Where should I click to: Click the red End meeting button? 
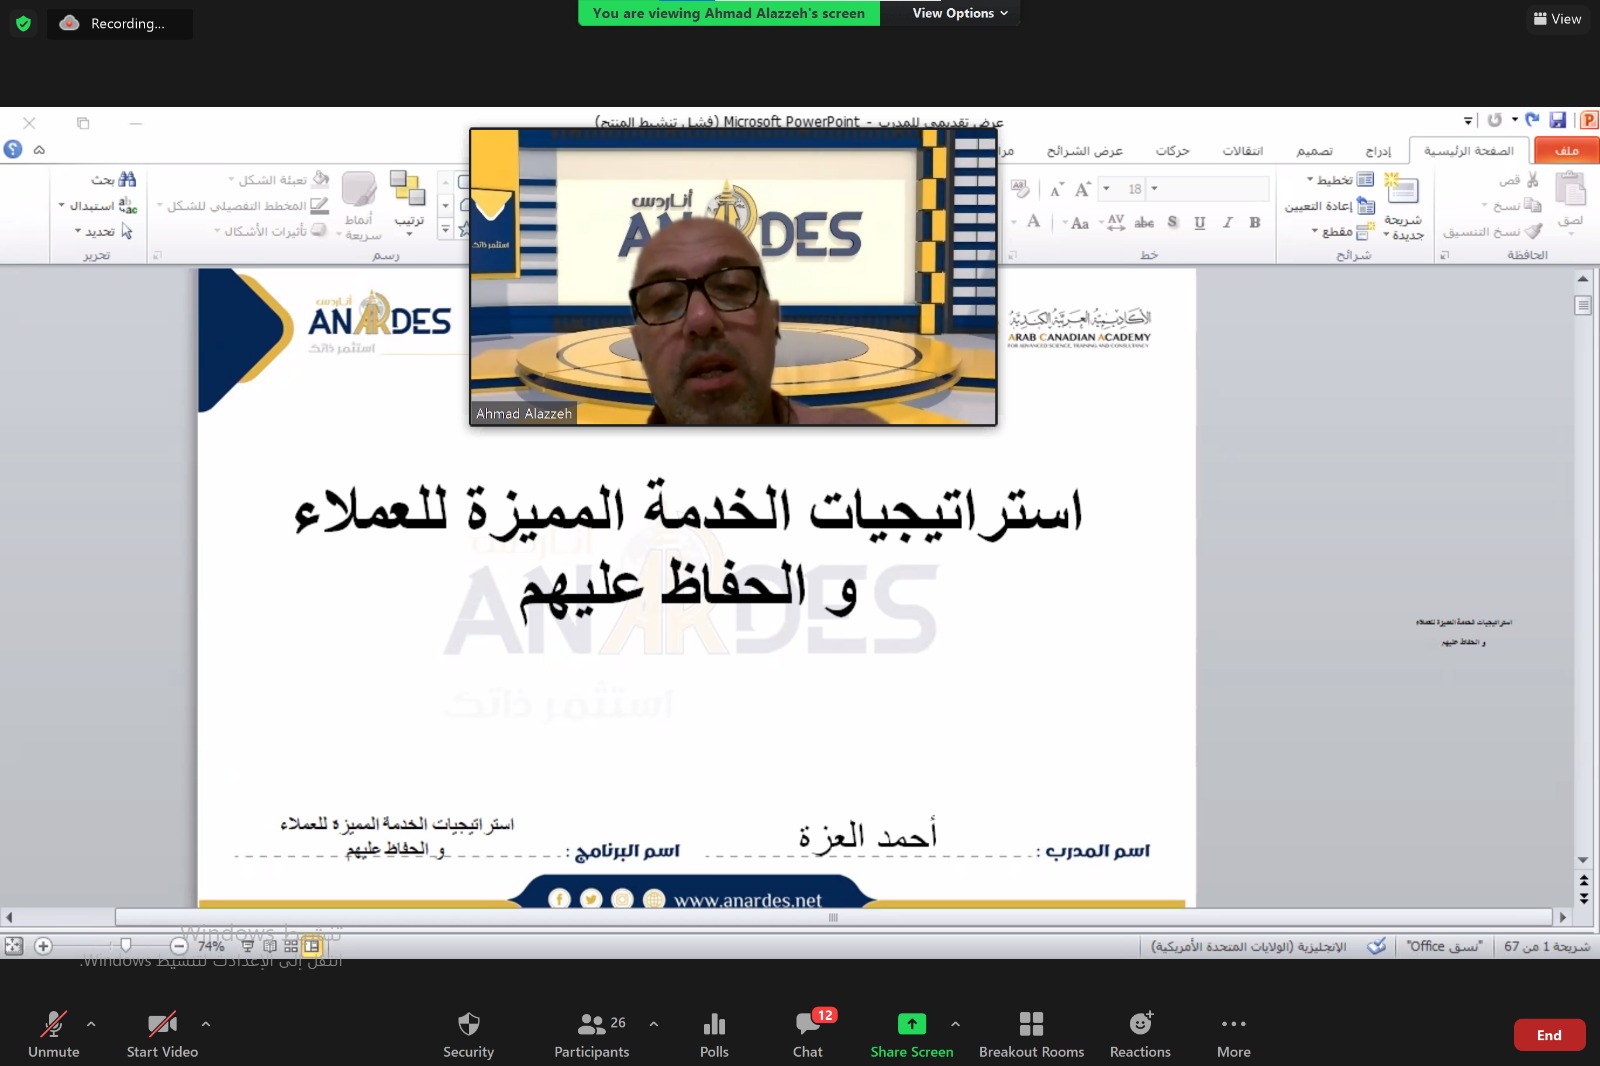tap(1548, 1035)
